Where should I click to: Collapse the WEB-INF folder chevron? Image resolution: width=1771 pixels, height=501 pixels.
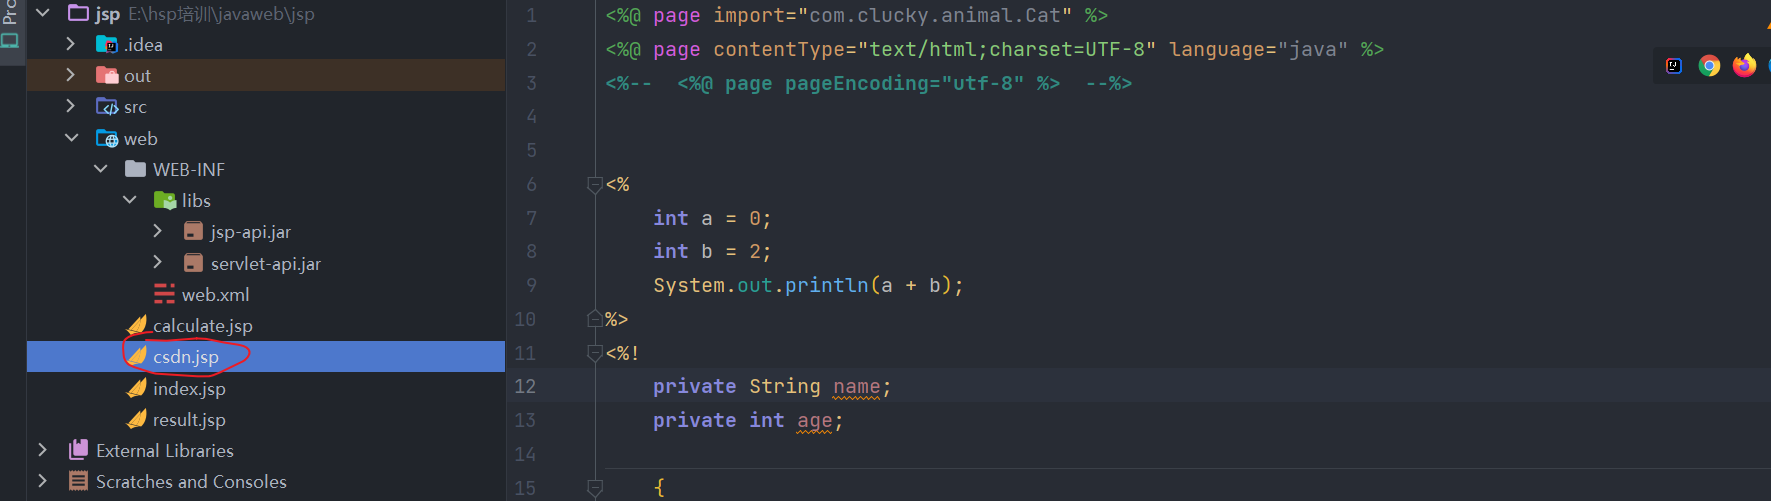(x=100, y=169)
